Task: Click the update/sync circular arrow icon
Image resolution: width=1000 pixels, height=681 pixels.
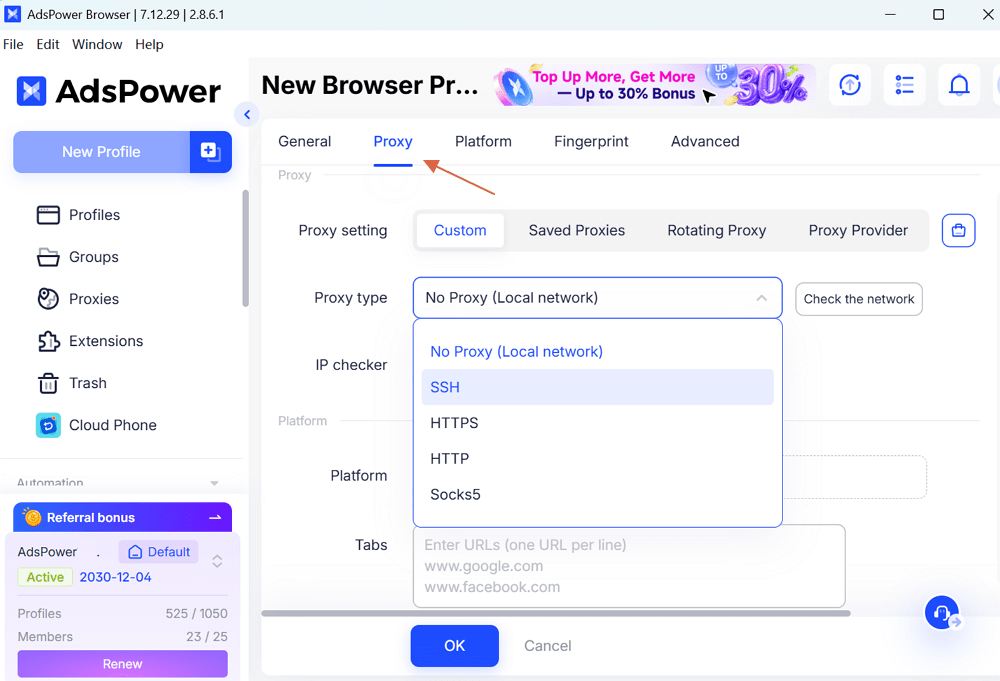Action: (849, 85)
